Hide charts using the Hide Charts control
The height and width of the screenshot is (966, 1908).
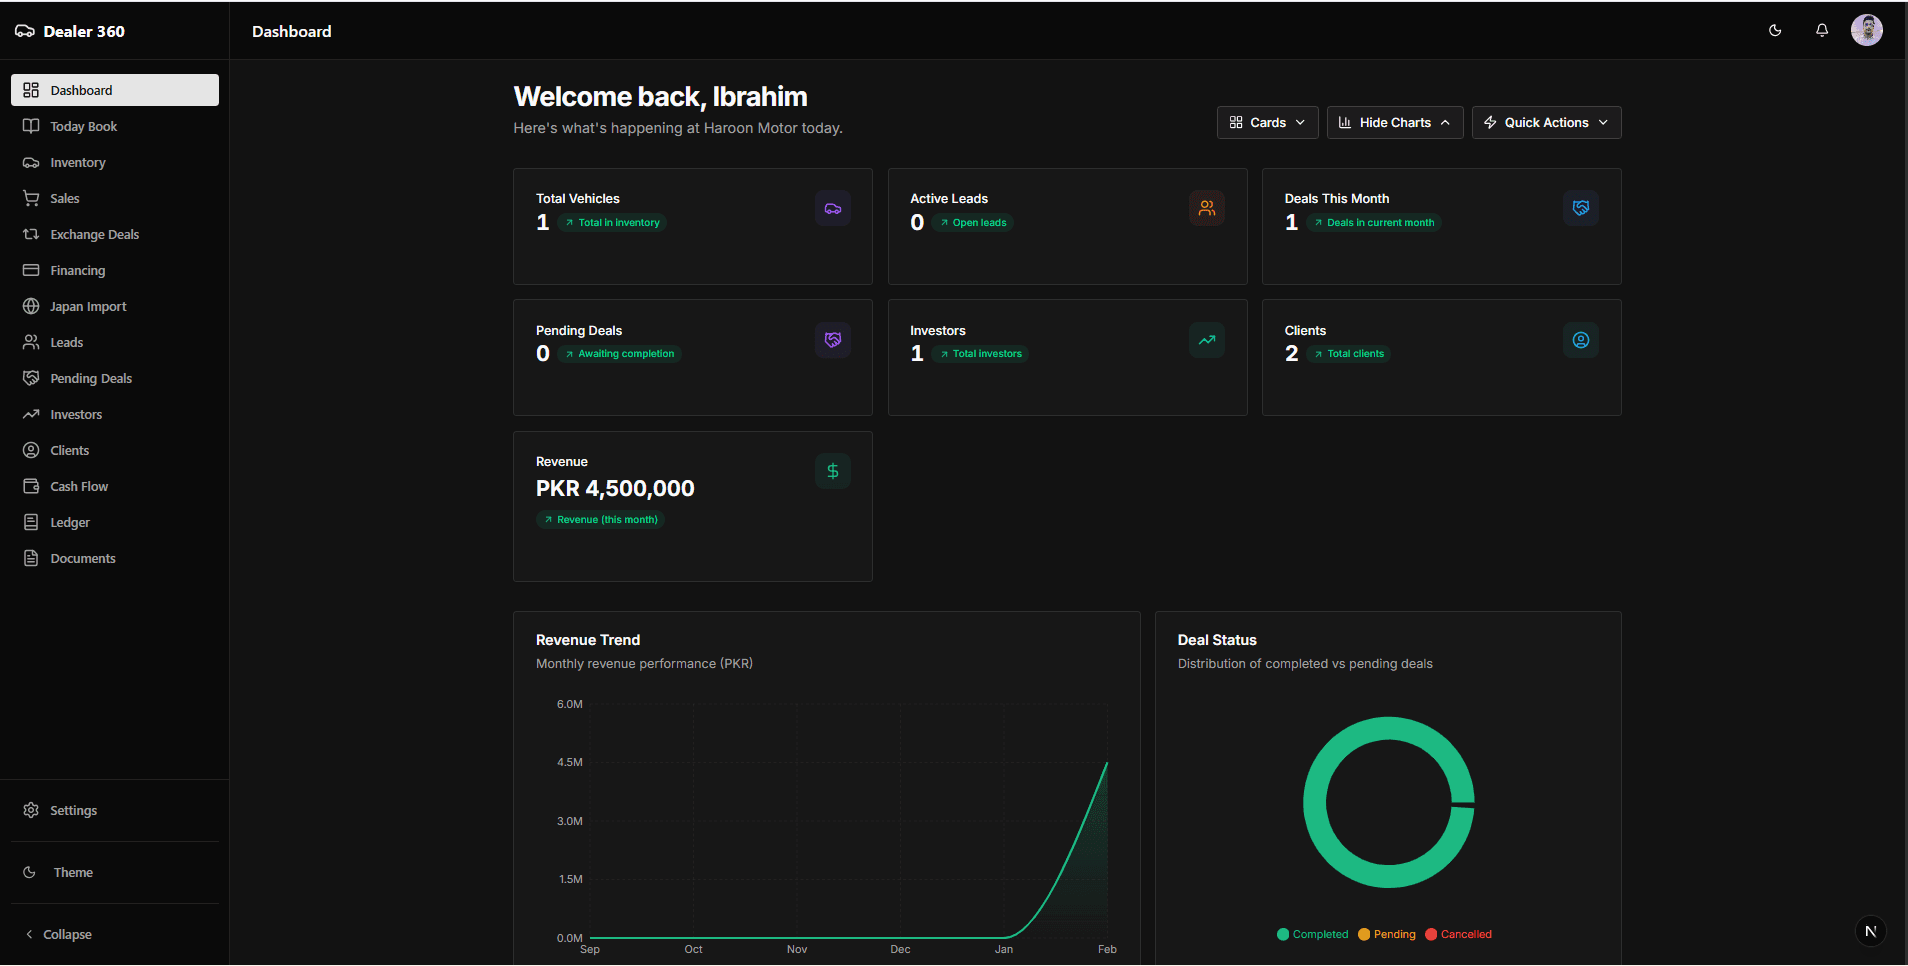[1394, 122]
